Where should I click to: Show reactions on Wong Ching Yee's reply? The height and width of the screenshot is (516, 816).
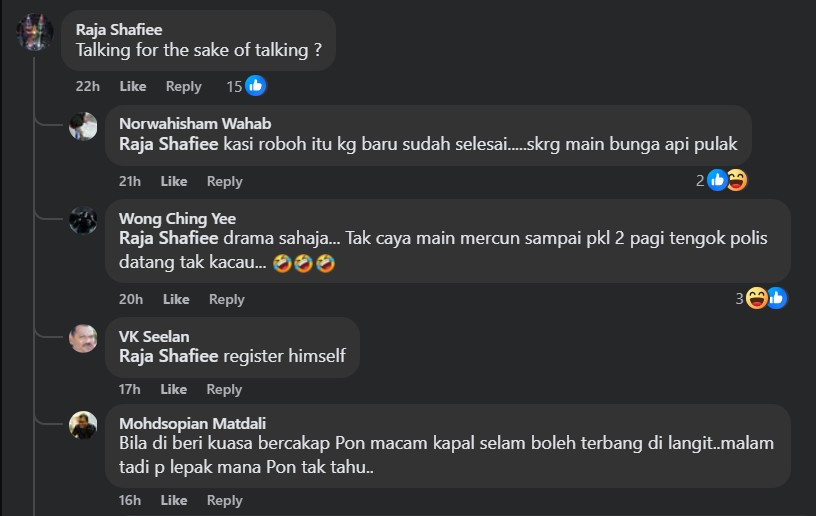765,298
